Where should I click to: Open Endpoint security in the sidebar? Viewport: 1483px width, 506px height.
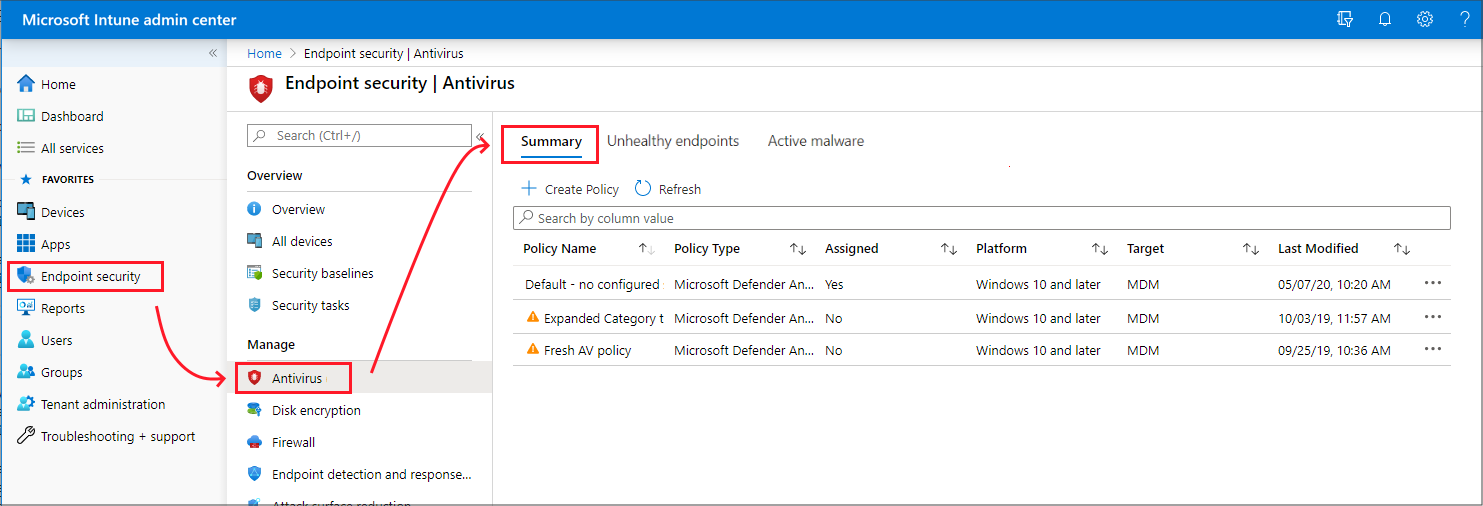click(x=90, y=276)
